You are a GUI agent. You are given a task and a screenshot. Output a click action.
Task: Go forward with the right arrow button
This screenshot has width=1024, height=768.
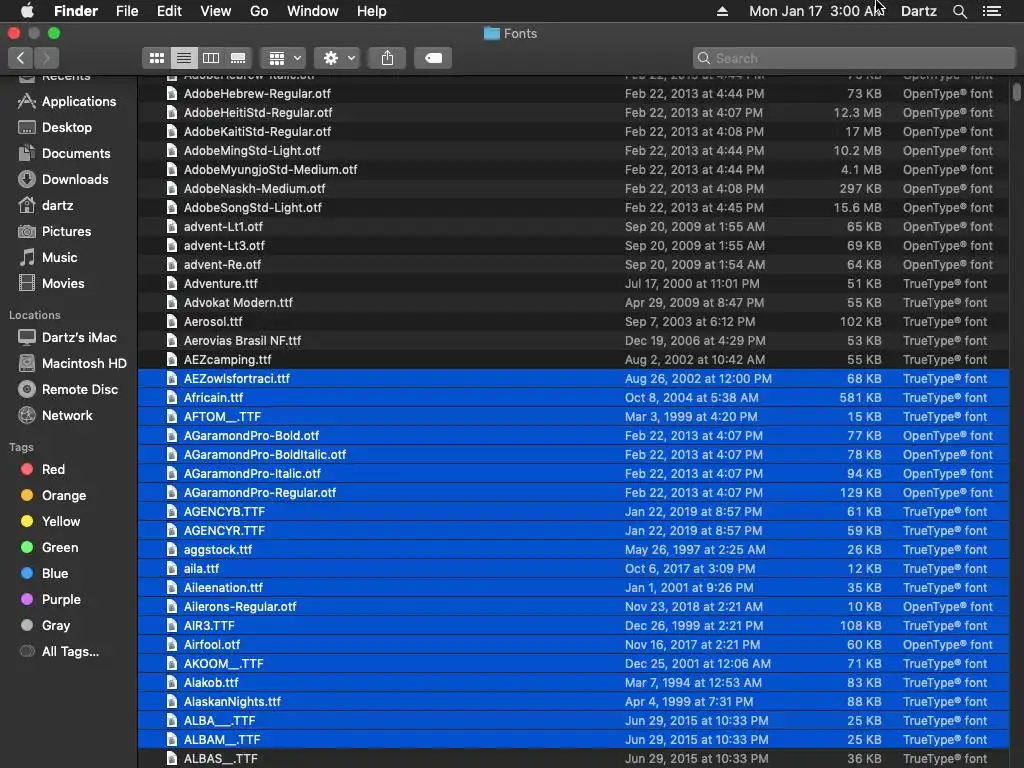pos(46,58)
